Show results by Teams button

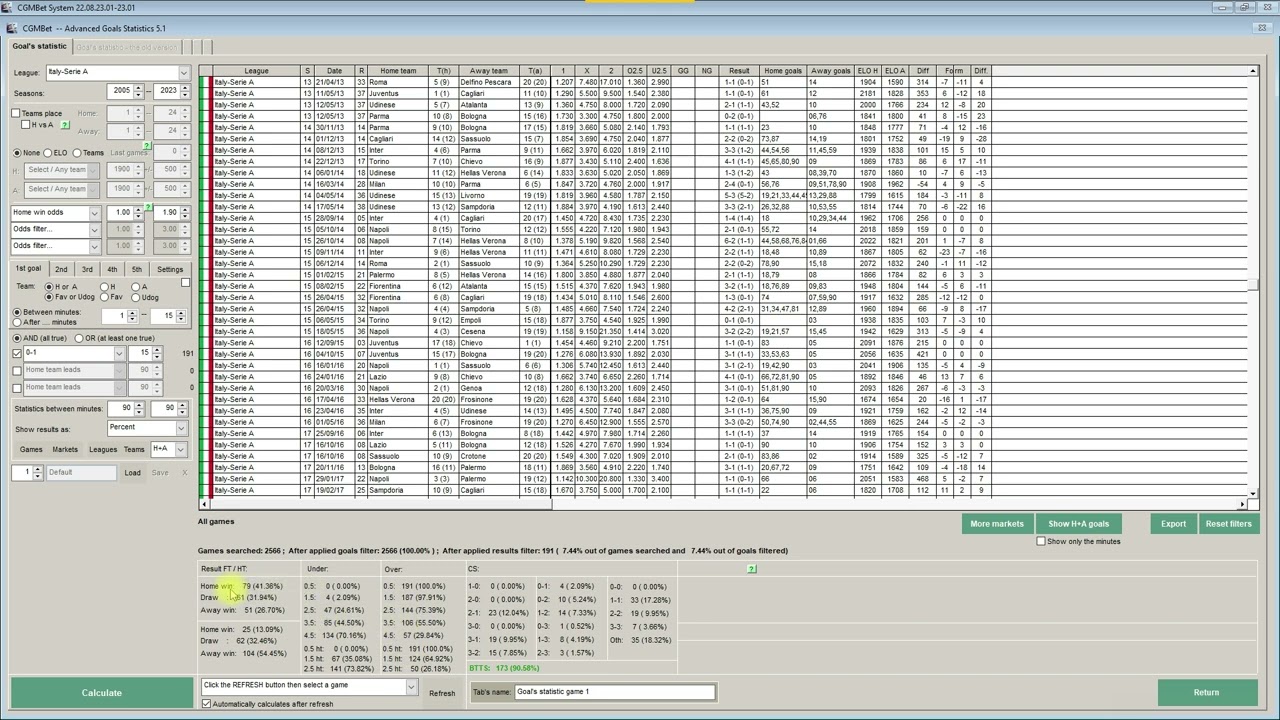coord(134,449)
